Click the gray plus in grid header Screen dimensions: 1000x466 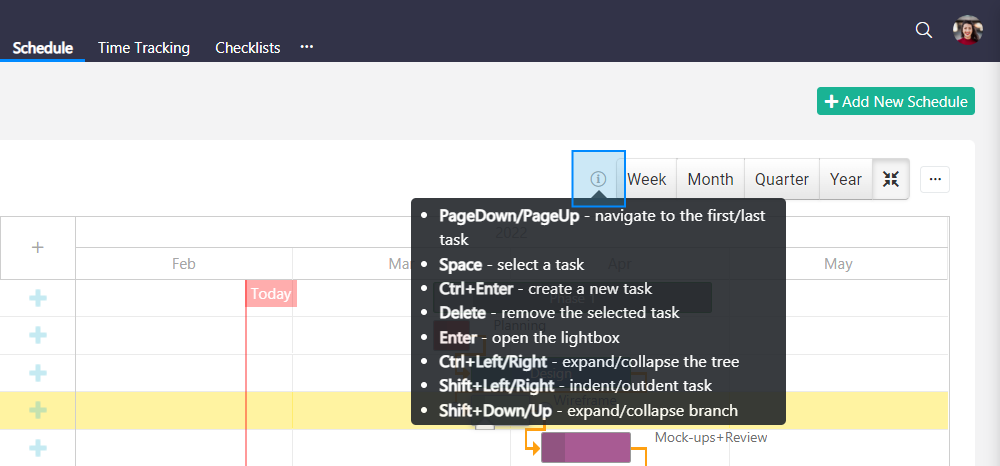click(x=38, y=247)
